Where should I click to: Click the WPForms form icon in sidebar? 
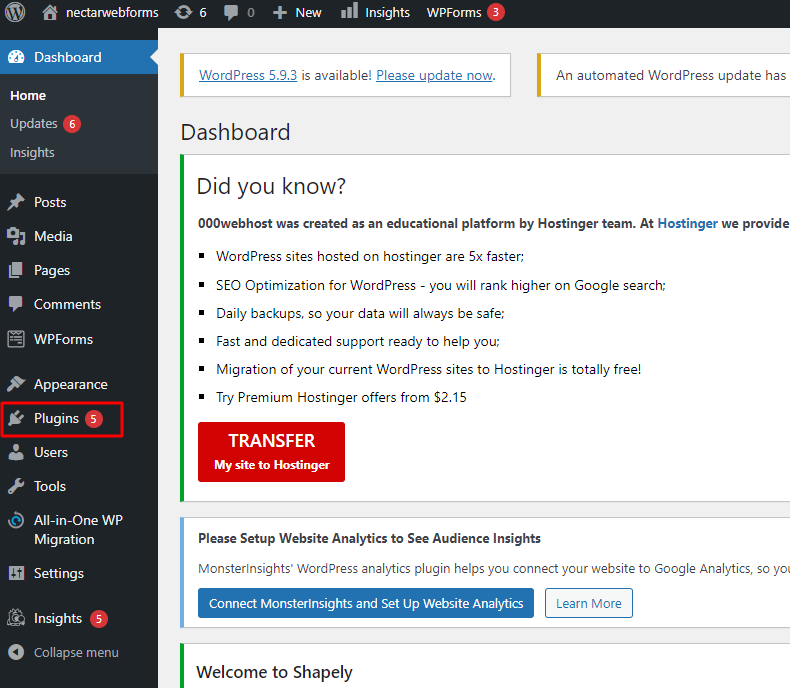(16, 339)
